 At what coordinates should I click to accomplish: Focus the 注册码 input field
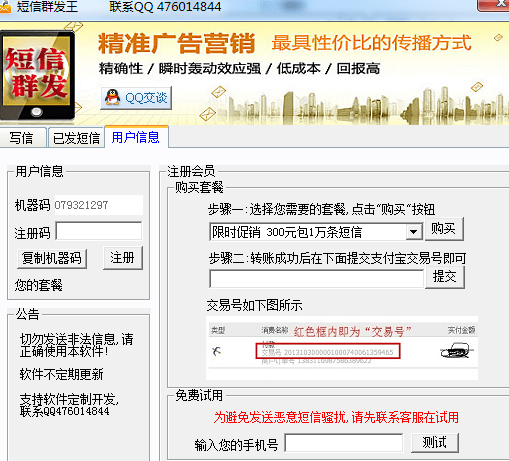pyautogui.click(x=99, y=231)
